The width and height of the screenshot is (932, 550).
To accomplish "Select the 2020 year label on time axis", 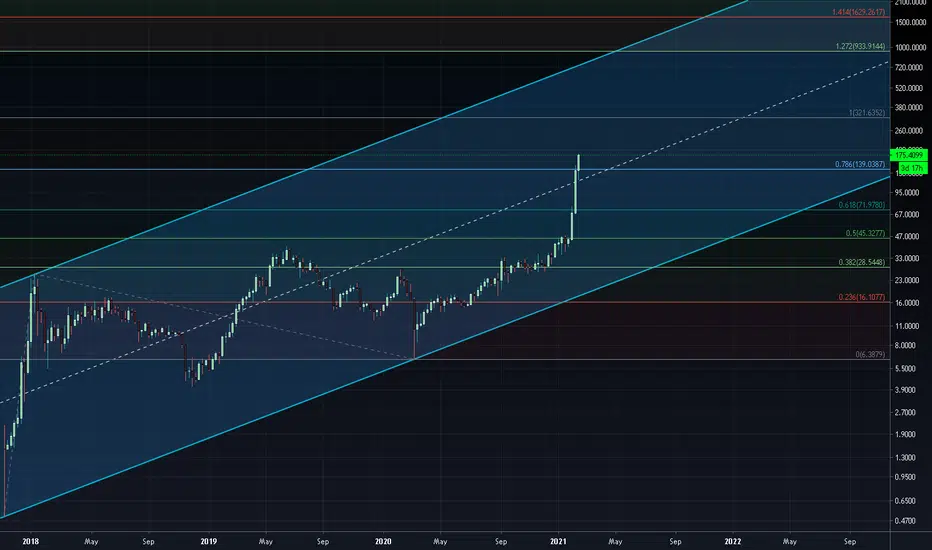I will coord(383,542).
